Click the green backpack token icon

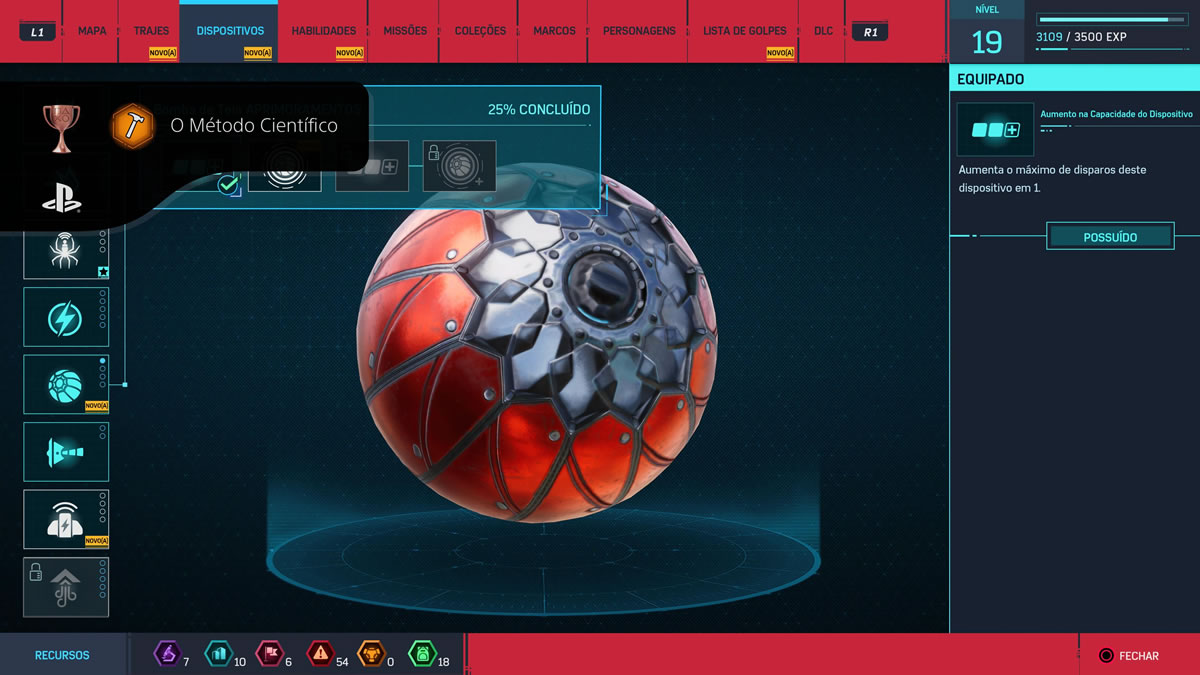click(422, 654)
